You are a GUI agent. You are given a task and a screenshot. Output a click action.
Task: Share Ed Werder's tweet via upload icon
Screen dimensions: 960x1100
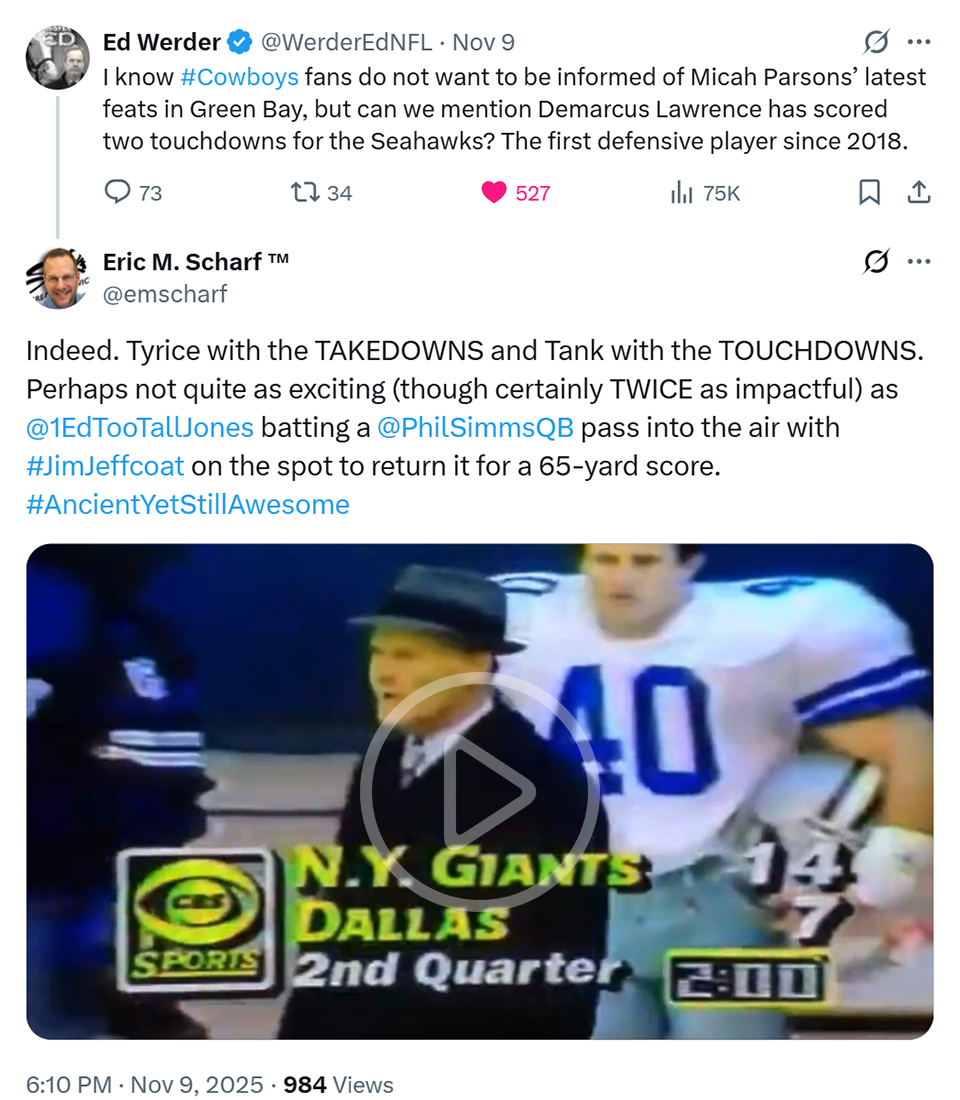click(x=919, y=192)
